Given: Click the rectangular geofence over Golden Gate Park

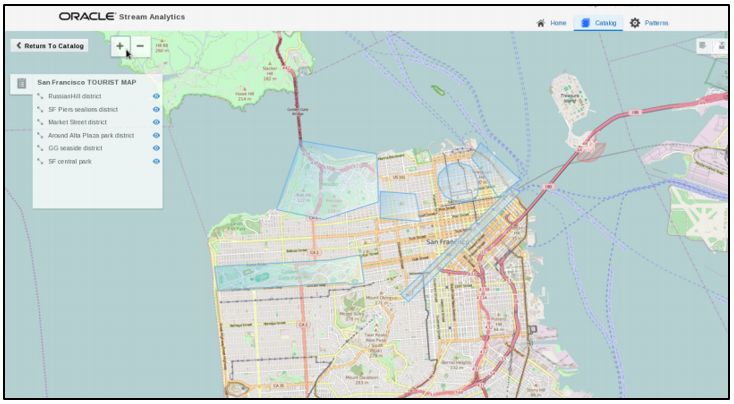Looking at the screenshot, I should point(289,273).
